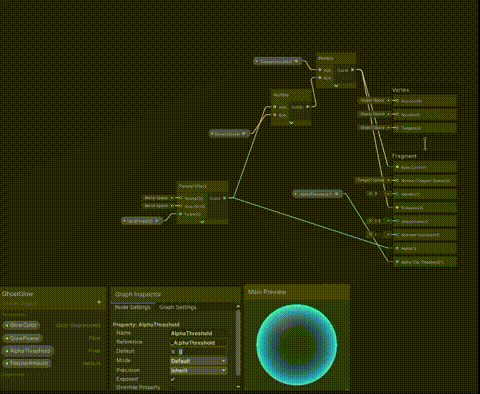Click the Graph Inspector panel title

pyautogui.click(x=138, y=294)
